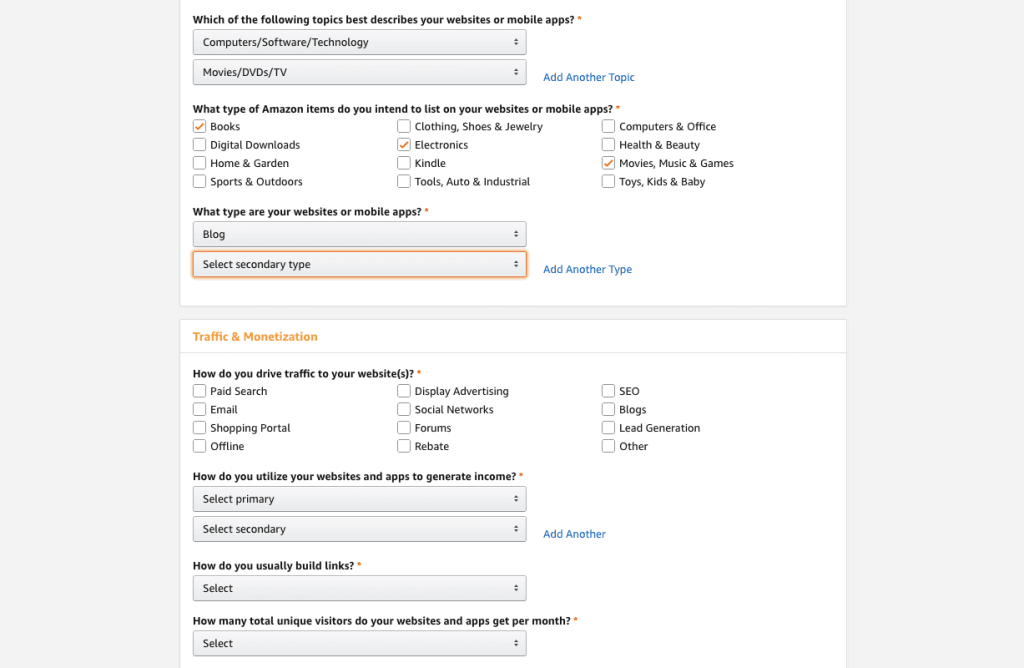The height and width of the screenshot is (668, 1024).
Task: Uncheck the Books checkbox
Action: tap(200, 127)
